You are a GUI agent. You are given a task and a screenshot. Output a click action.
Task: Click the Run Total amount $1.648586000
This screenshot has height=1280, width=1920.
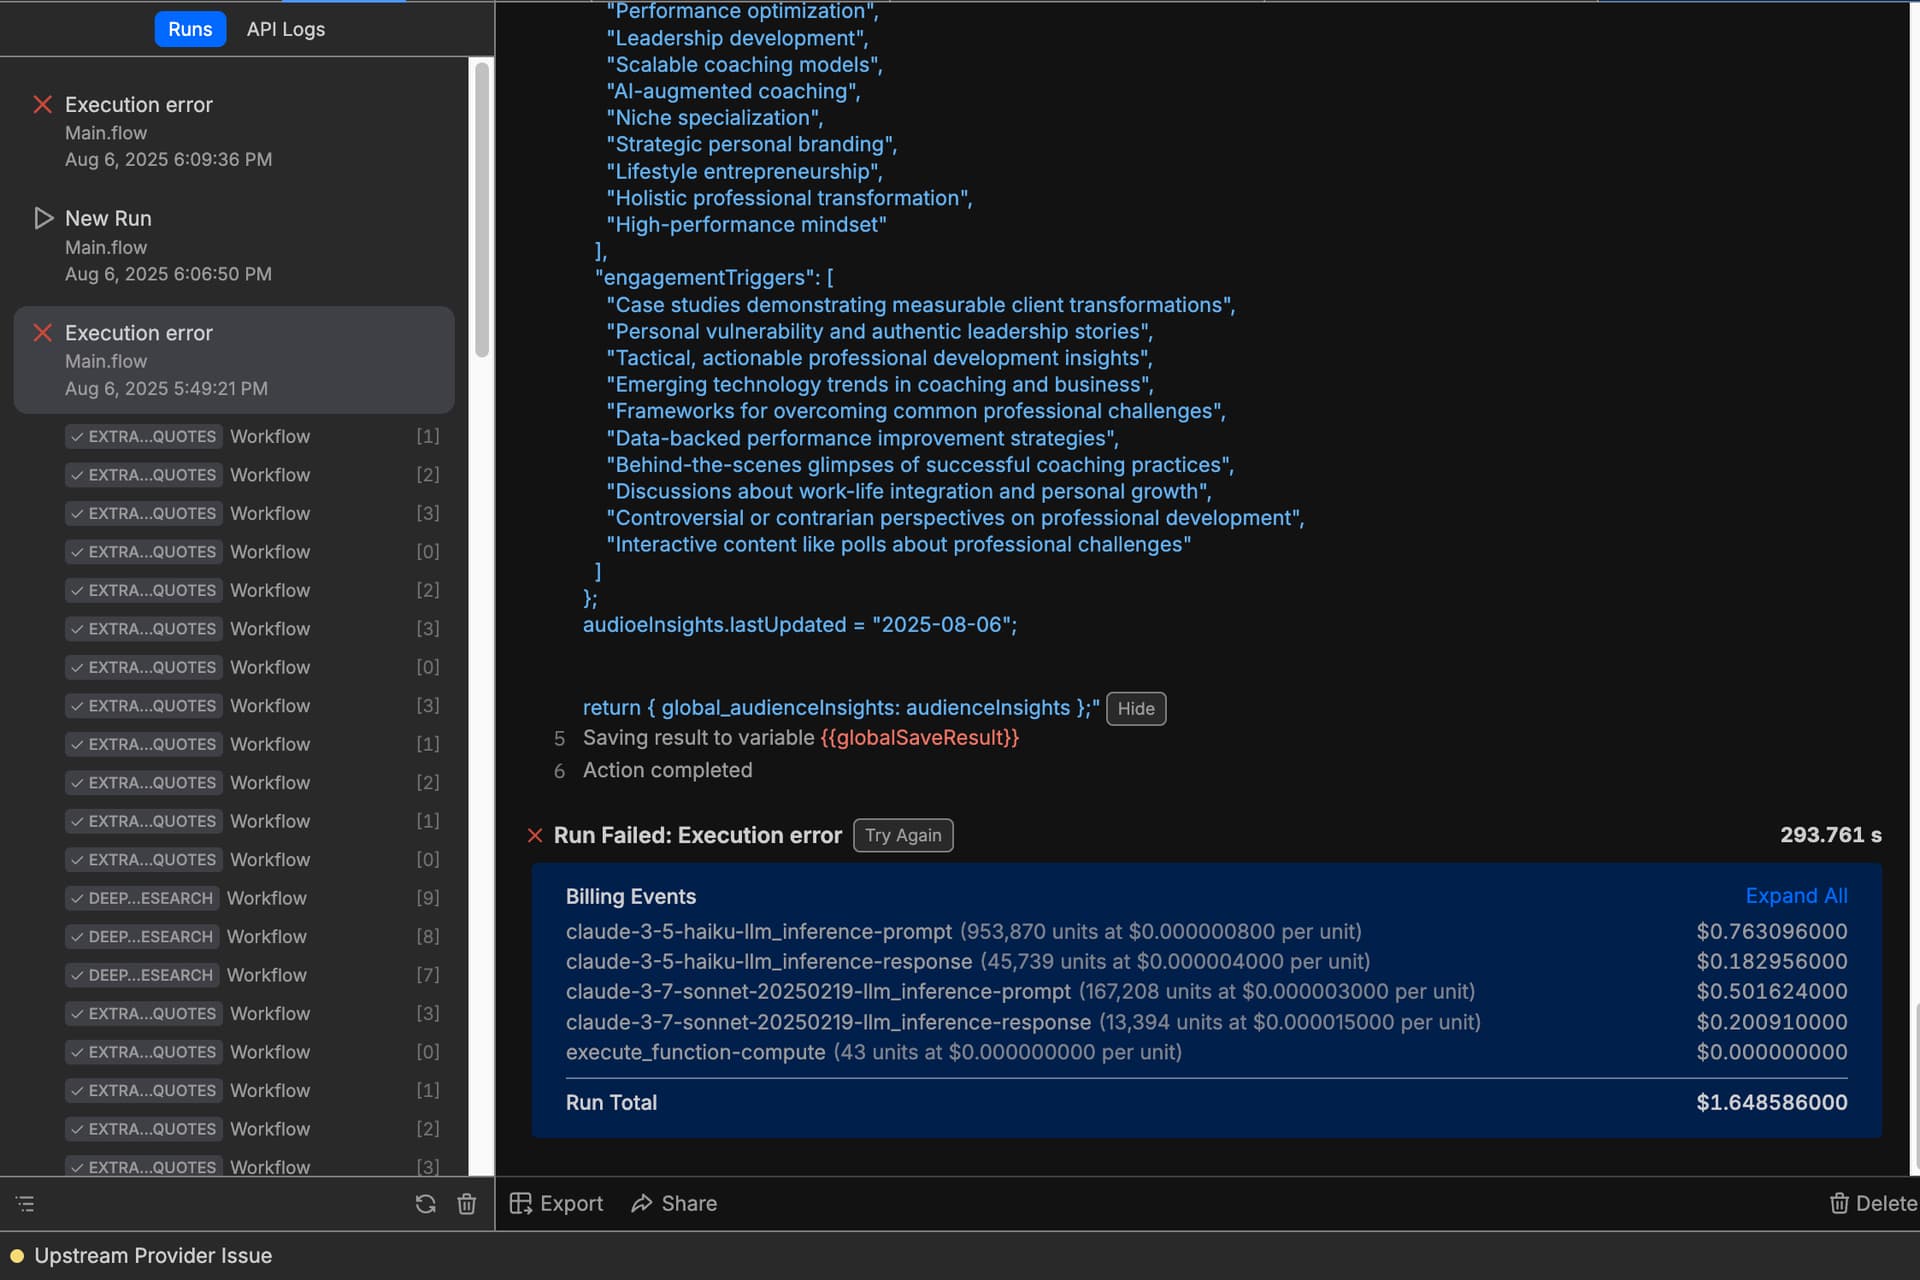point(1771,1102)
